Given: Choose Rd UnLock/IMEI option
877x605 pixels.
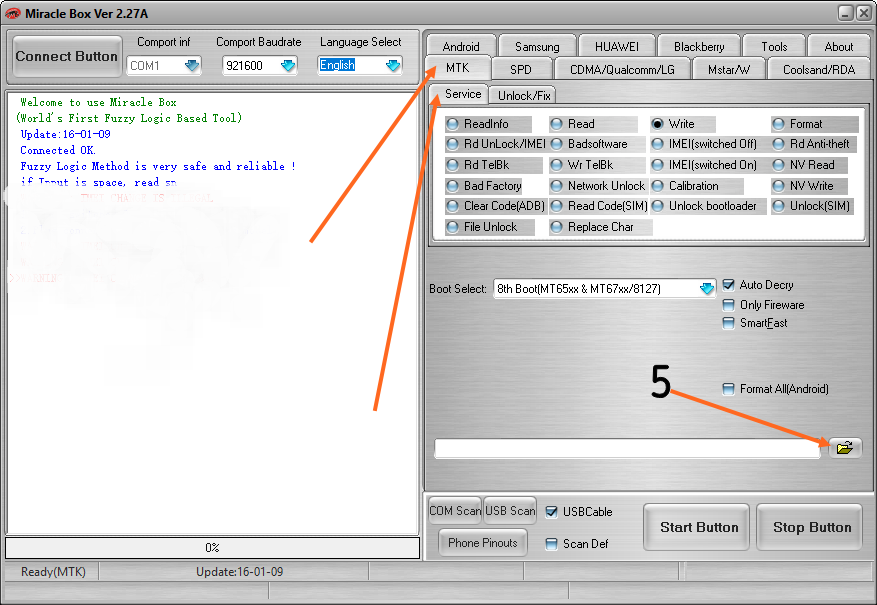Looking at the screenshot, I should [x=497, y=144].
